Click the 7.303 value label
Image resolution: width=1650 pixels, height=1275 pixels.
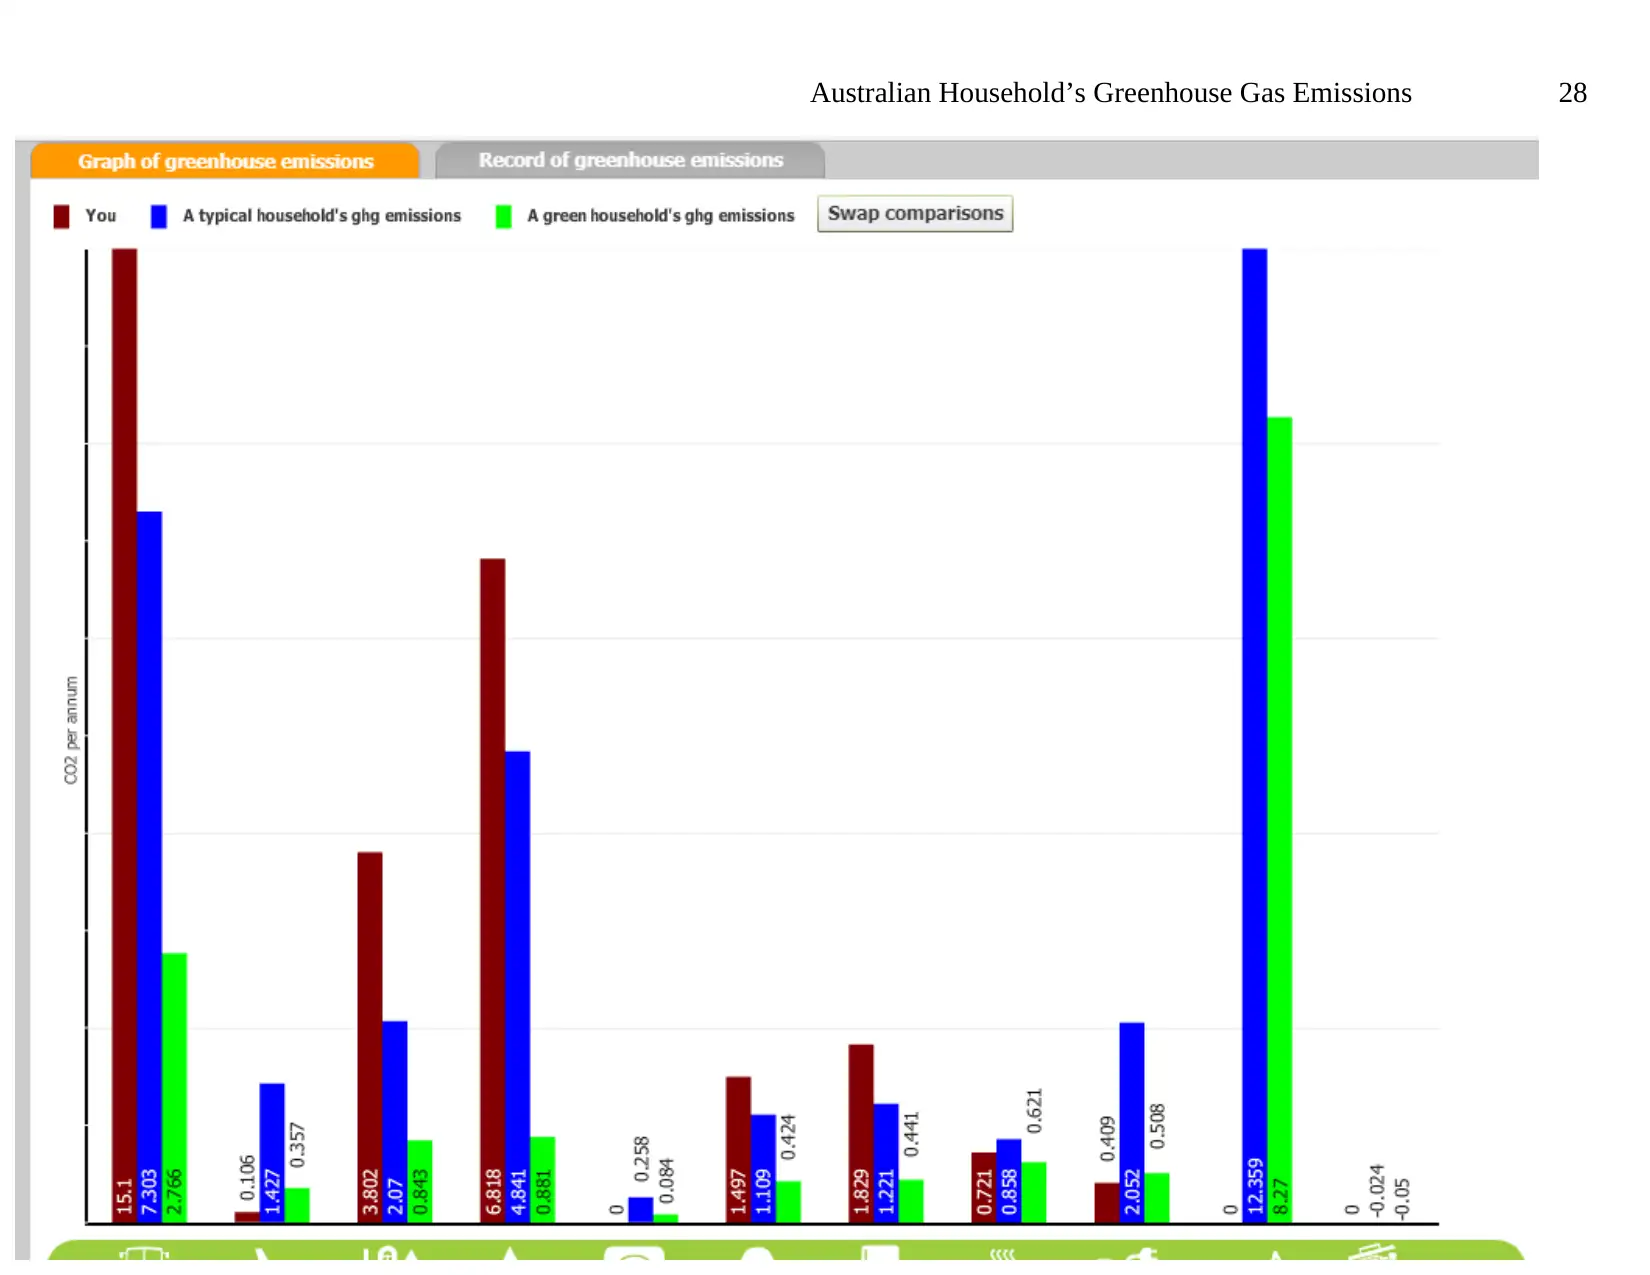149,1191
